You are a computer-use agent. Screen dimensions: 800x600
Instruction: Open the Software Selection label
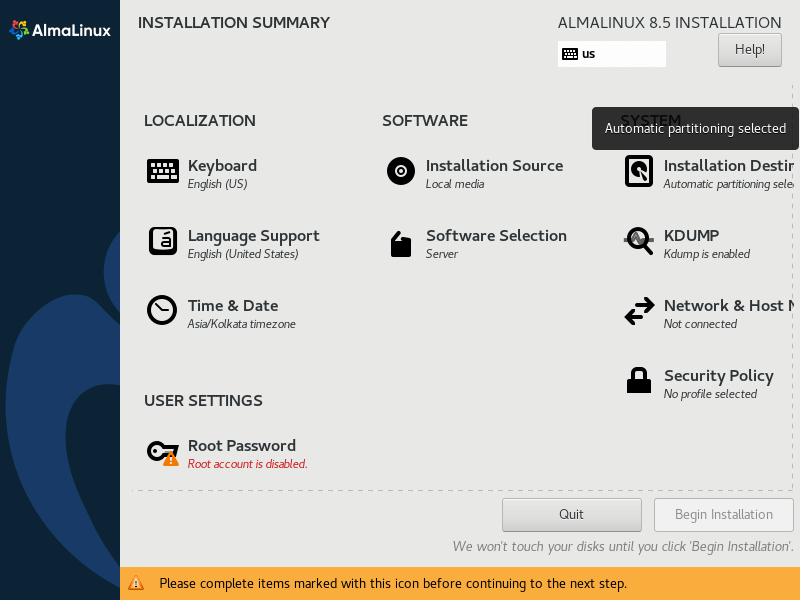496,236
